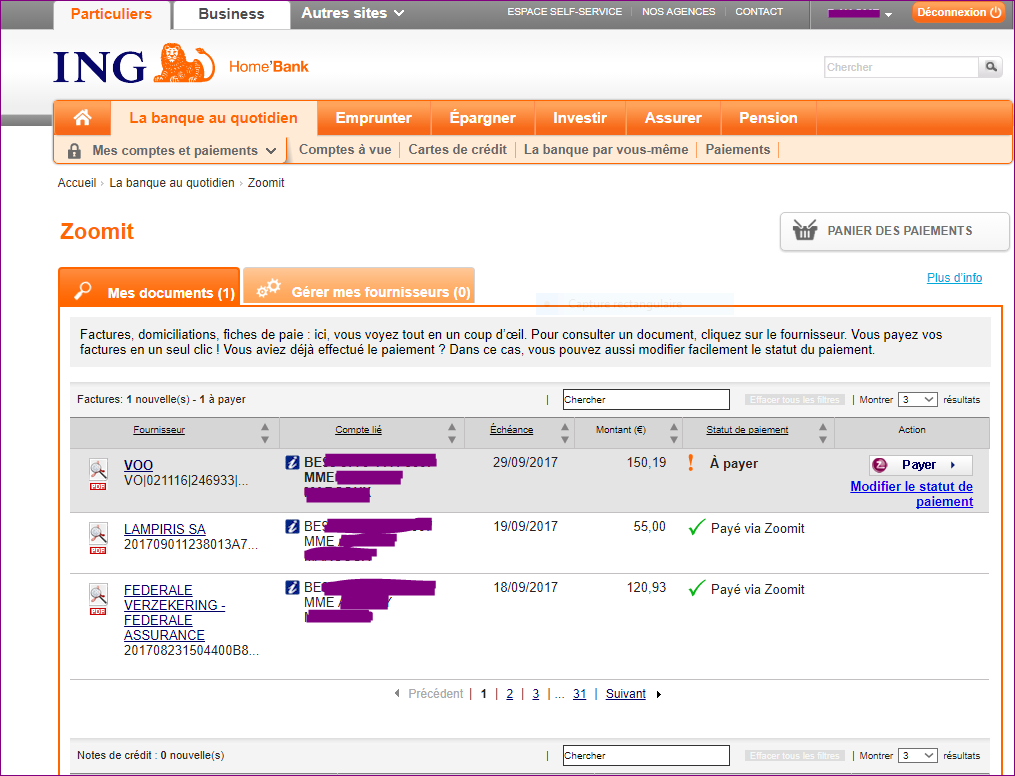Switch to the Business tab
This screenshot has height=776, width=1015.
click(x=231, y=14)
